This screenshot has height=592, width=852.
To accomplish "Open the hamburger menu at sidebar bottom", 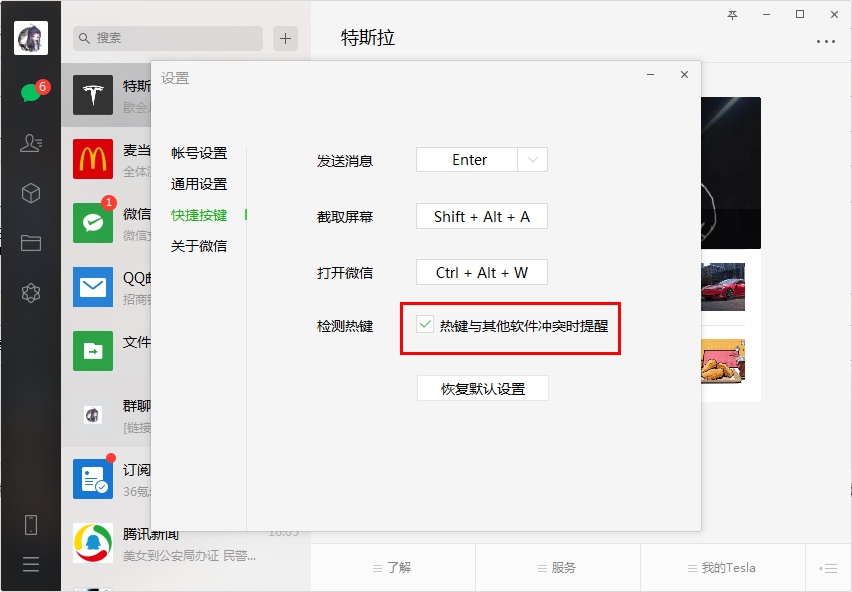I will coord(30,564).
